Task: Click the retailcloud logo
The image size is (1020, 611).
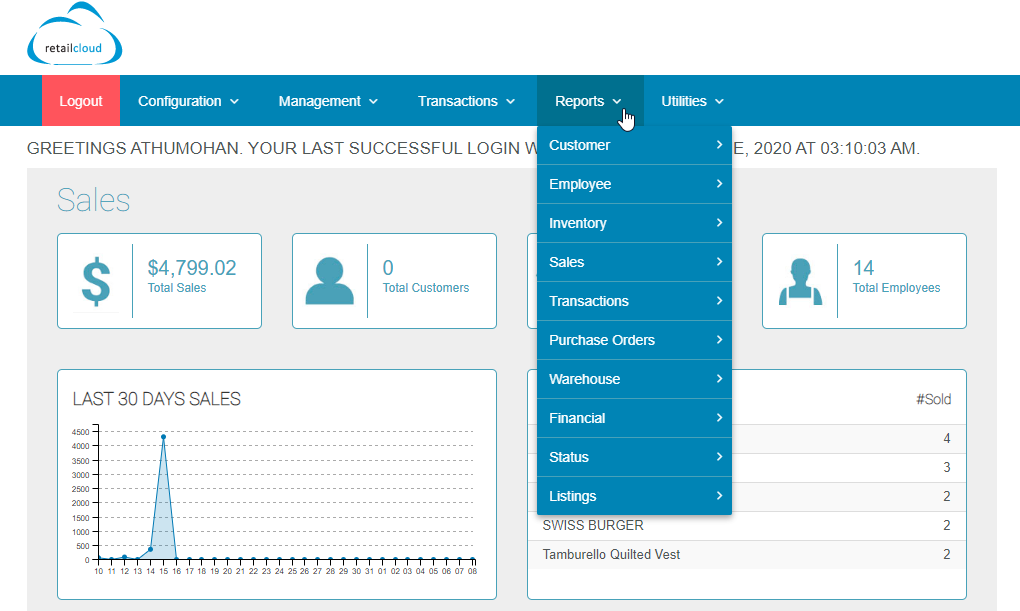Action: pos(74,34)
